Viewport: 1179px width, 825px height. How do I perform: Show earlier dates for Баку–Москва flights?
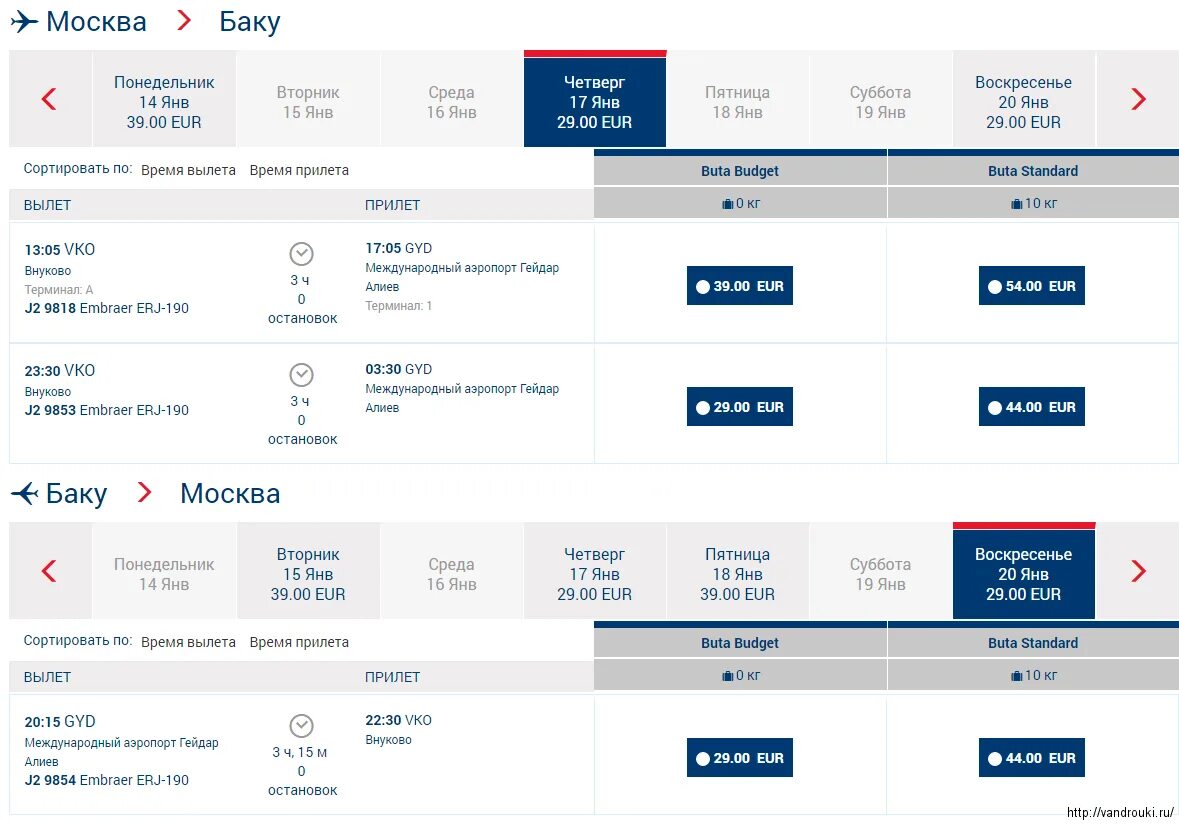click(49, 571)
